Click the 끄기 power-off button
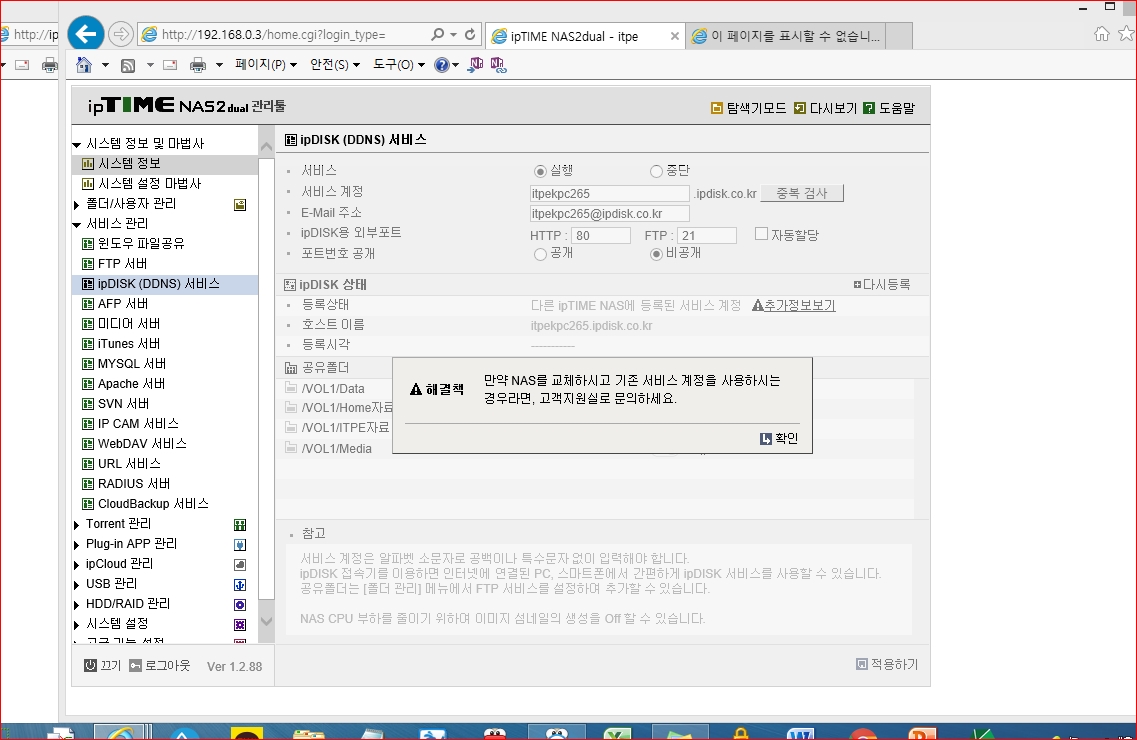Viewport: 1137px width, 740px height. click(x=102, y=665)
